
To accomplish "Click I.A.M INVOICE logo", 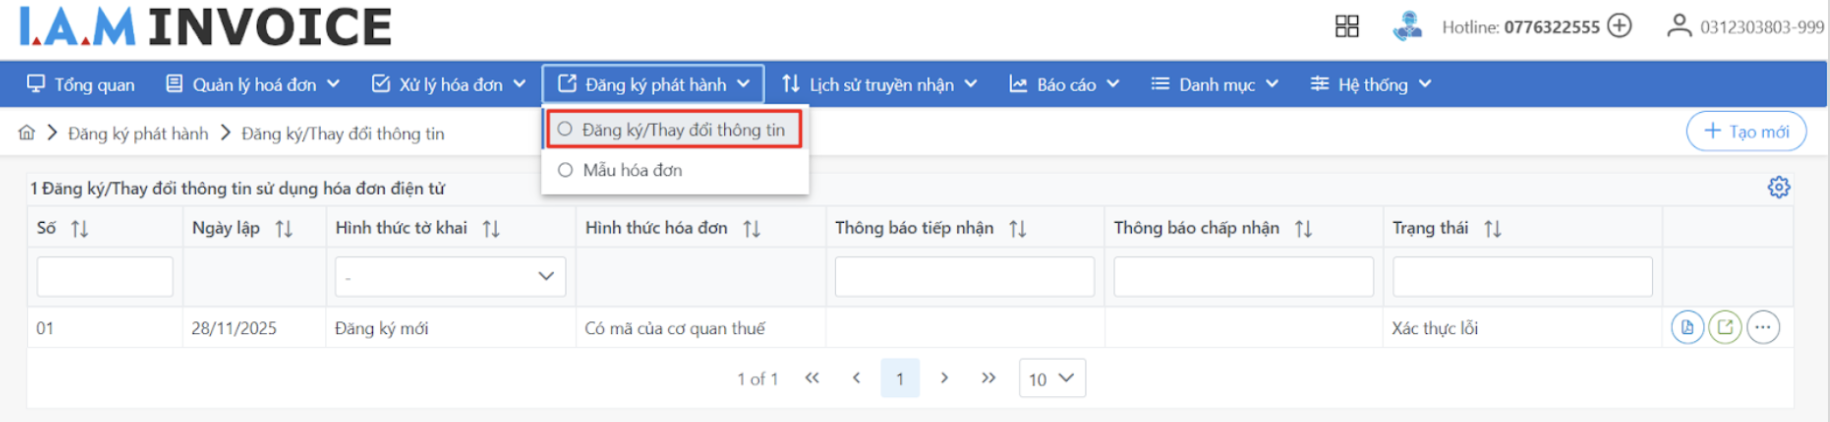I will coord(205,26).
